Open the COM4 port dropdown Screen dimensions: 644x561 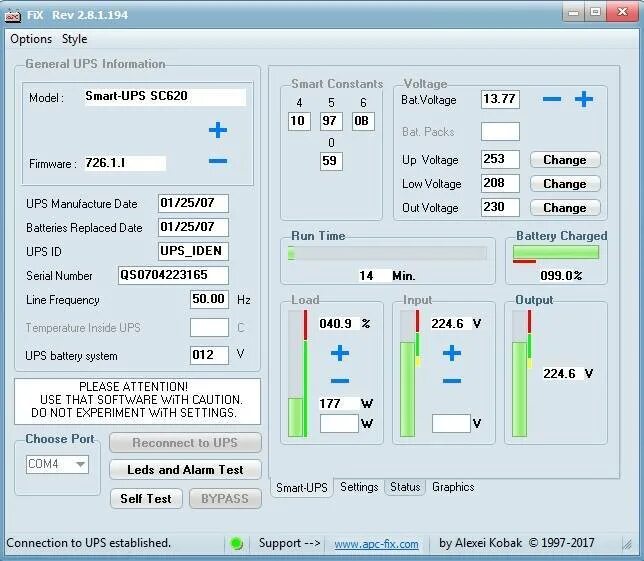(x=57, y=464)
